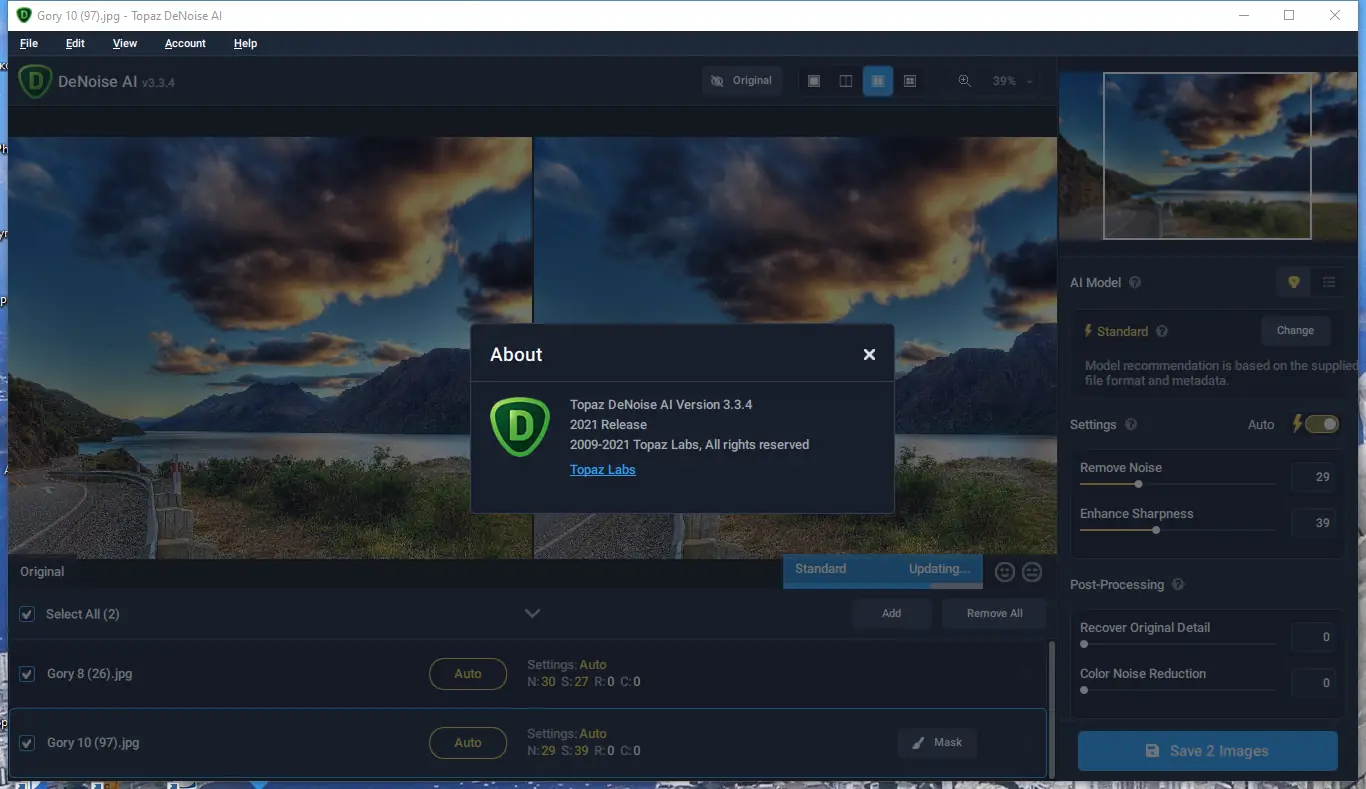Open the 39% zoom level dropdown

[1011, 81]
